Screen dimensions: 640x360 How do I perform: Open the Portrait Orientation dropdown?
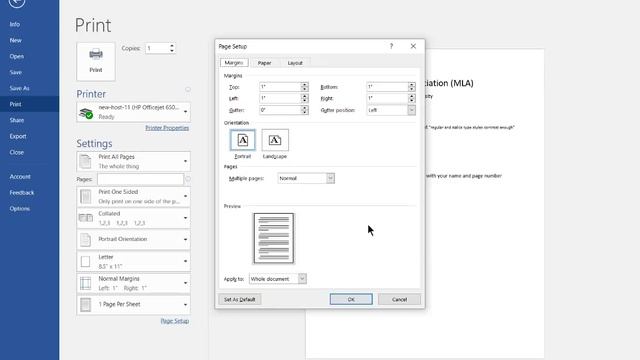point(133,240)
